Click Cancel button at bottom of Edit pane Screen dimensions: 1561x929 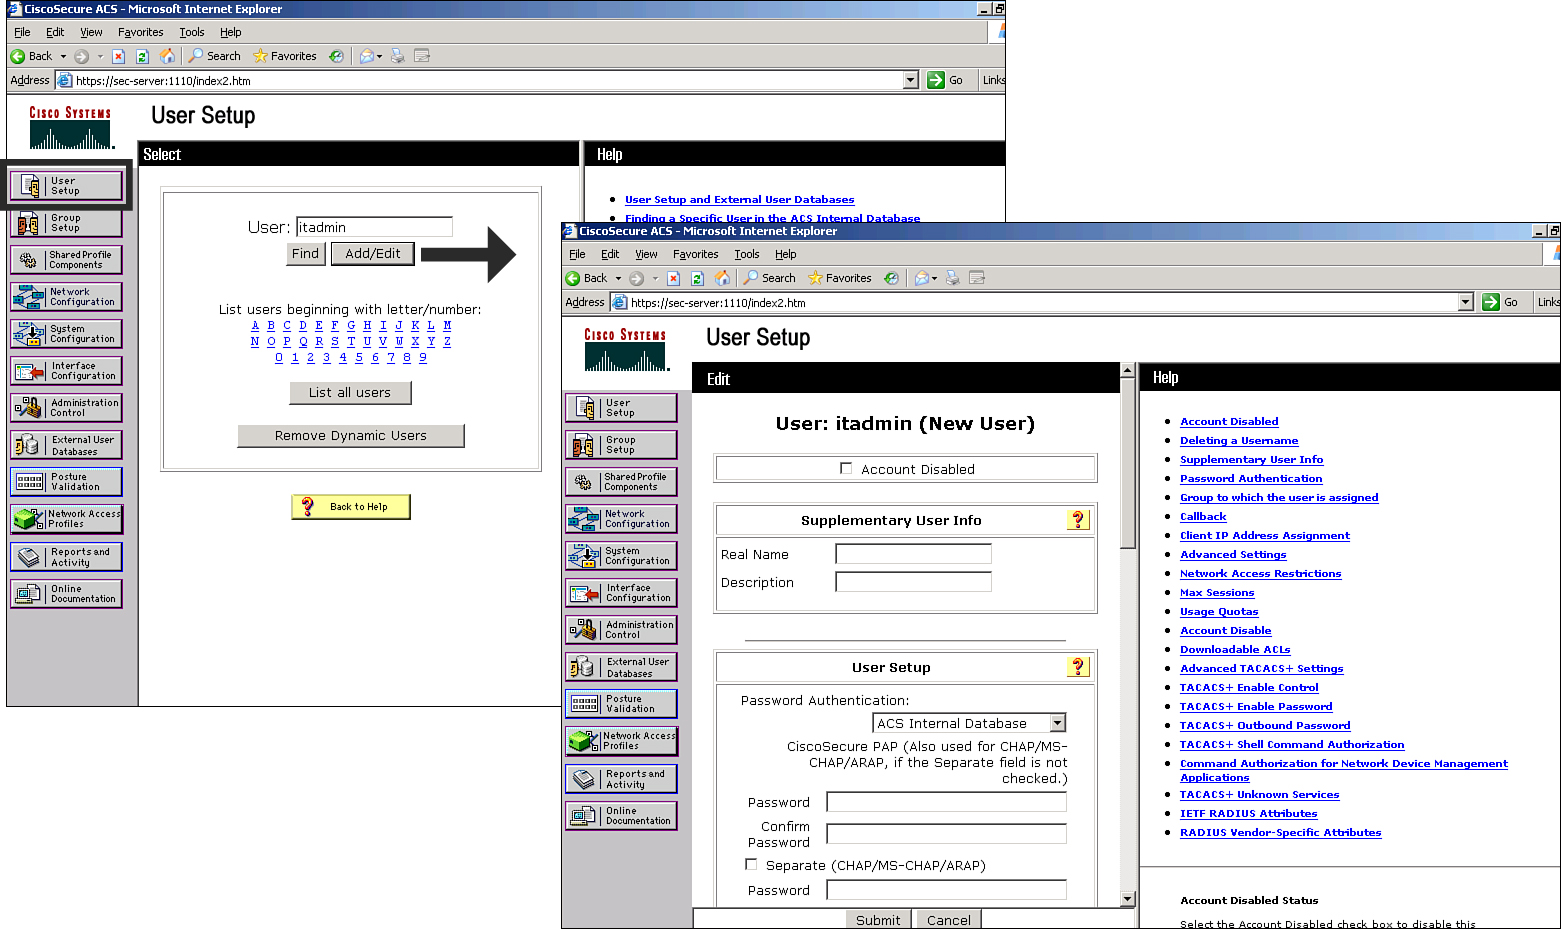point(948,920)
